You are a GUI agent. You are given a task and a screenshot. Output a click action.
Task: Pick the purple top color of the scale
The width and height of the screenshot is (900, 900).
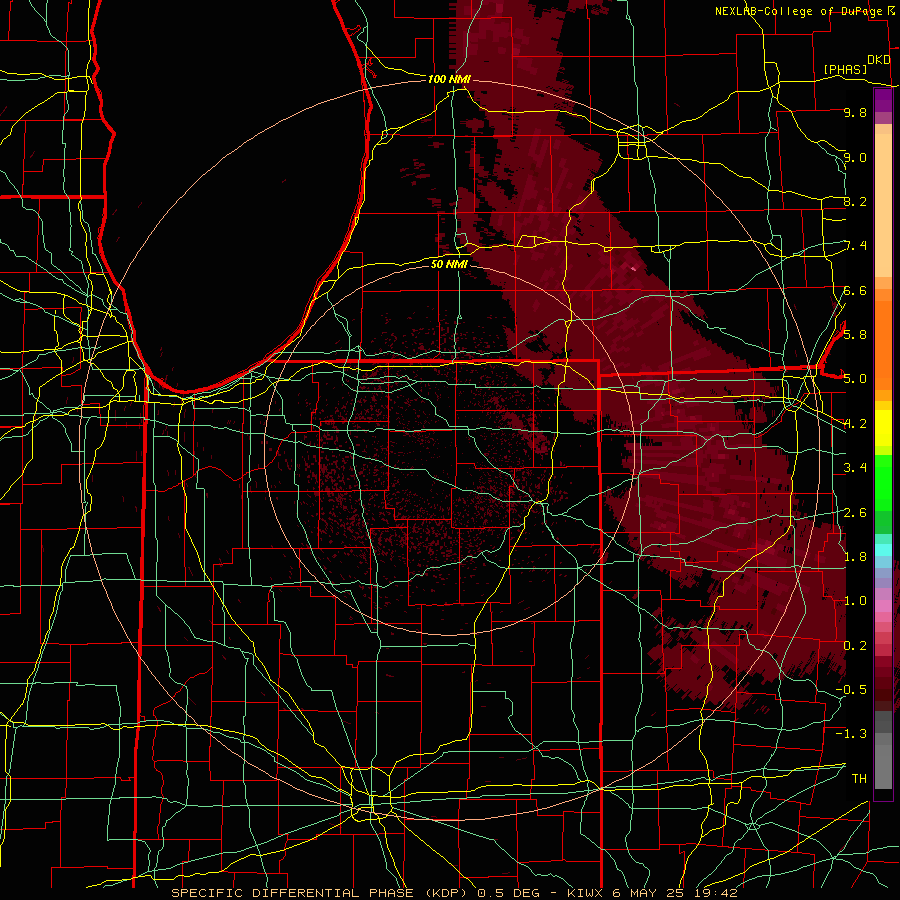[883, 100]
